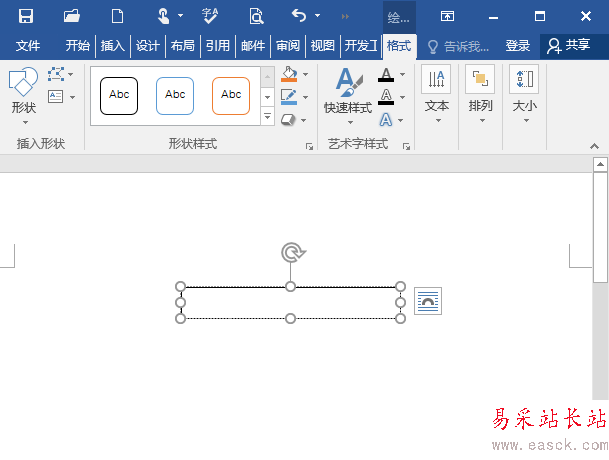Screen dimensions: 609x460
Task: Click the shape fill paint bucket icon
Action: (x=289, y=74)
